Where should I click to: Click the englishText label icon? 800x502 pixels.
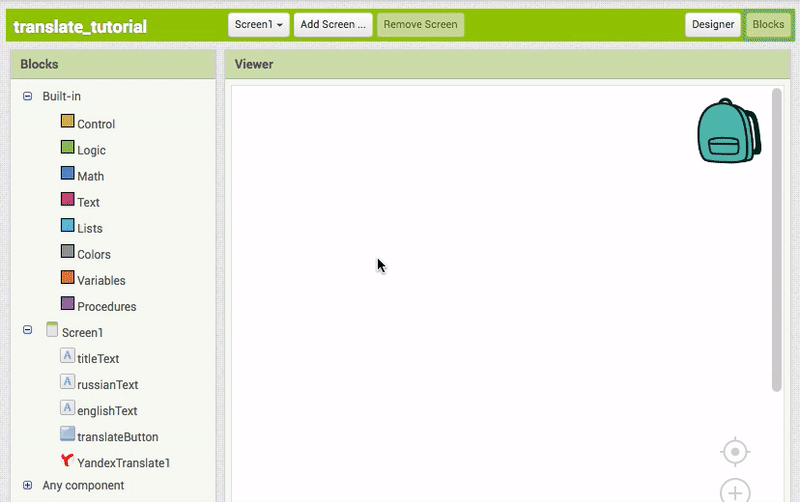[x=67, y=408]
